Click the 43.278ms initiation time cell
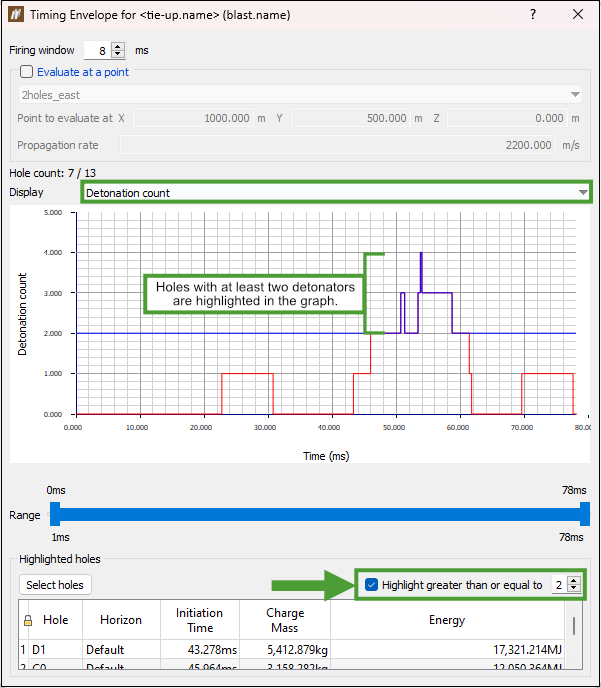Screen dimensions: 601x688 point(200,649)
